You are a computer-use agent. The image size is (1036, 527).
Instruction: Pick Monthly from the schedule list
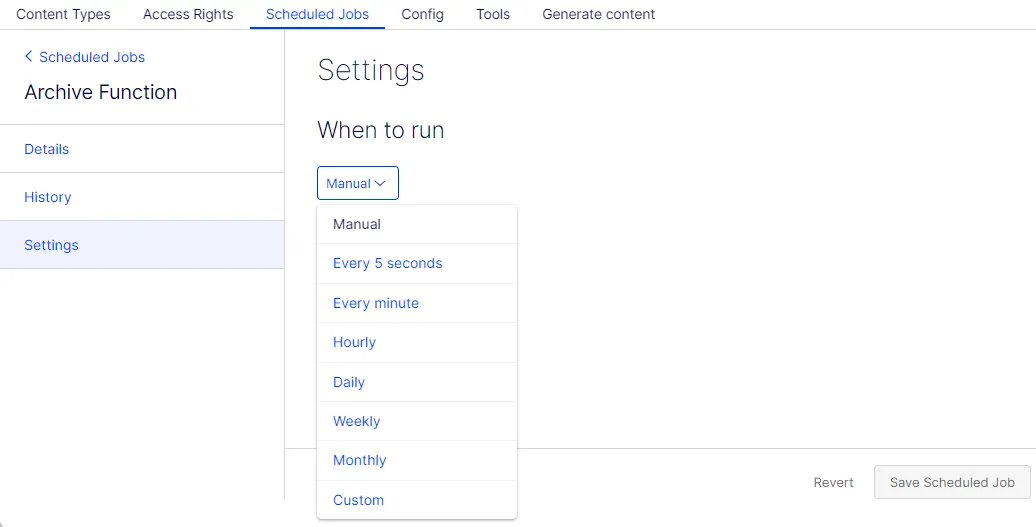point(417,460)
